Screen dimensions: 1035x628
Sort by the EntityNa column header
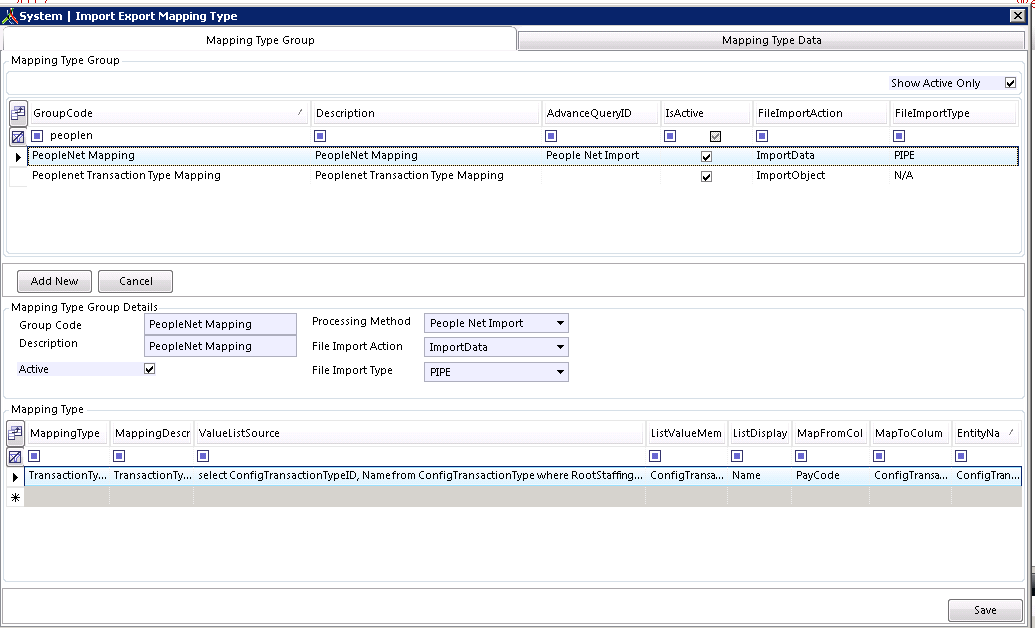click(x=985, y=433)
